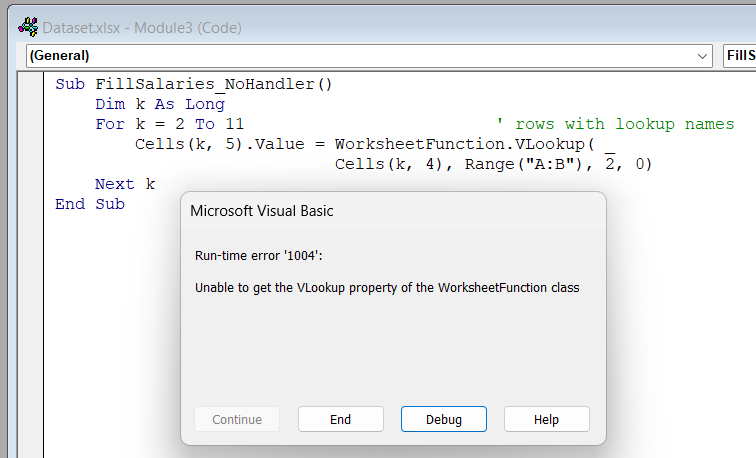Screen dimensions: 756x458
Task: Click the Debug button in error dialog
Action: tap(444, 419)
